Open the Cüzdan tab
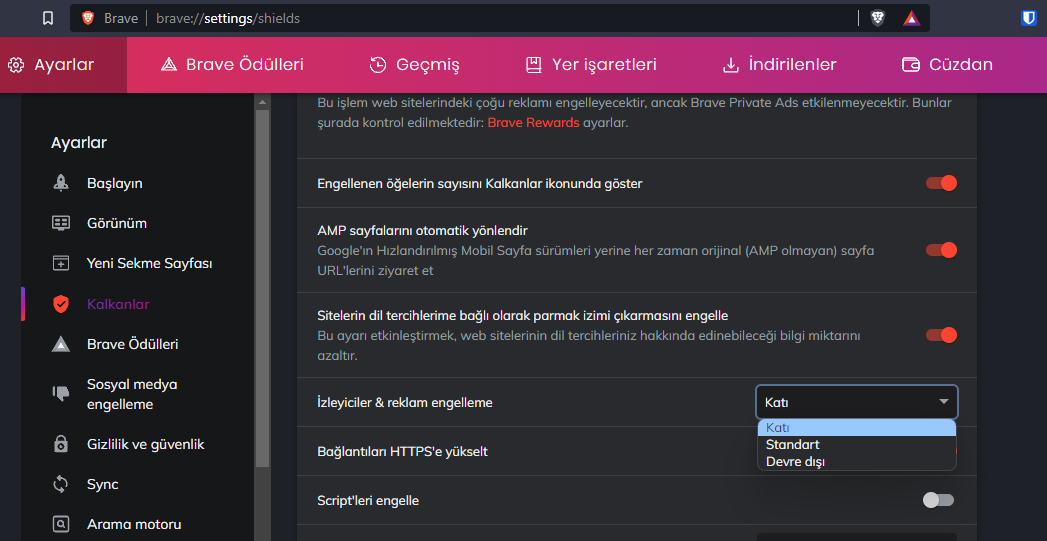1047x541 pixels. click(x=947, y=65)
